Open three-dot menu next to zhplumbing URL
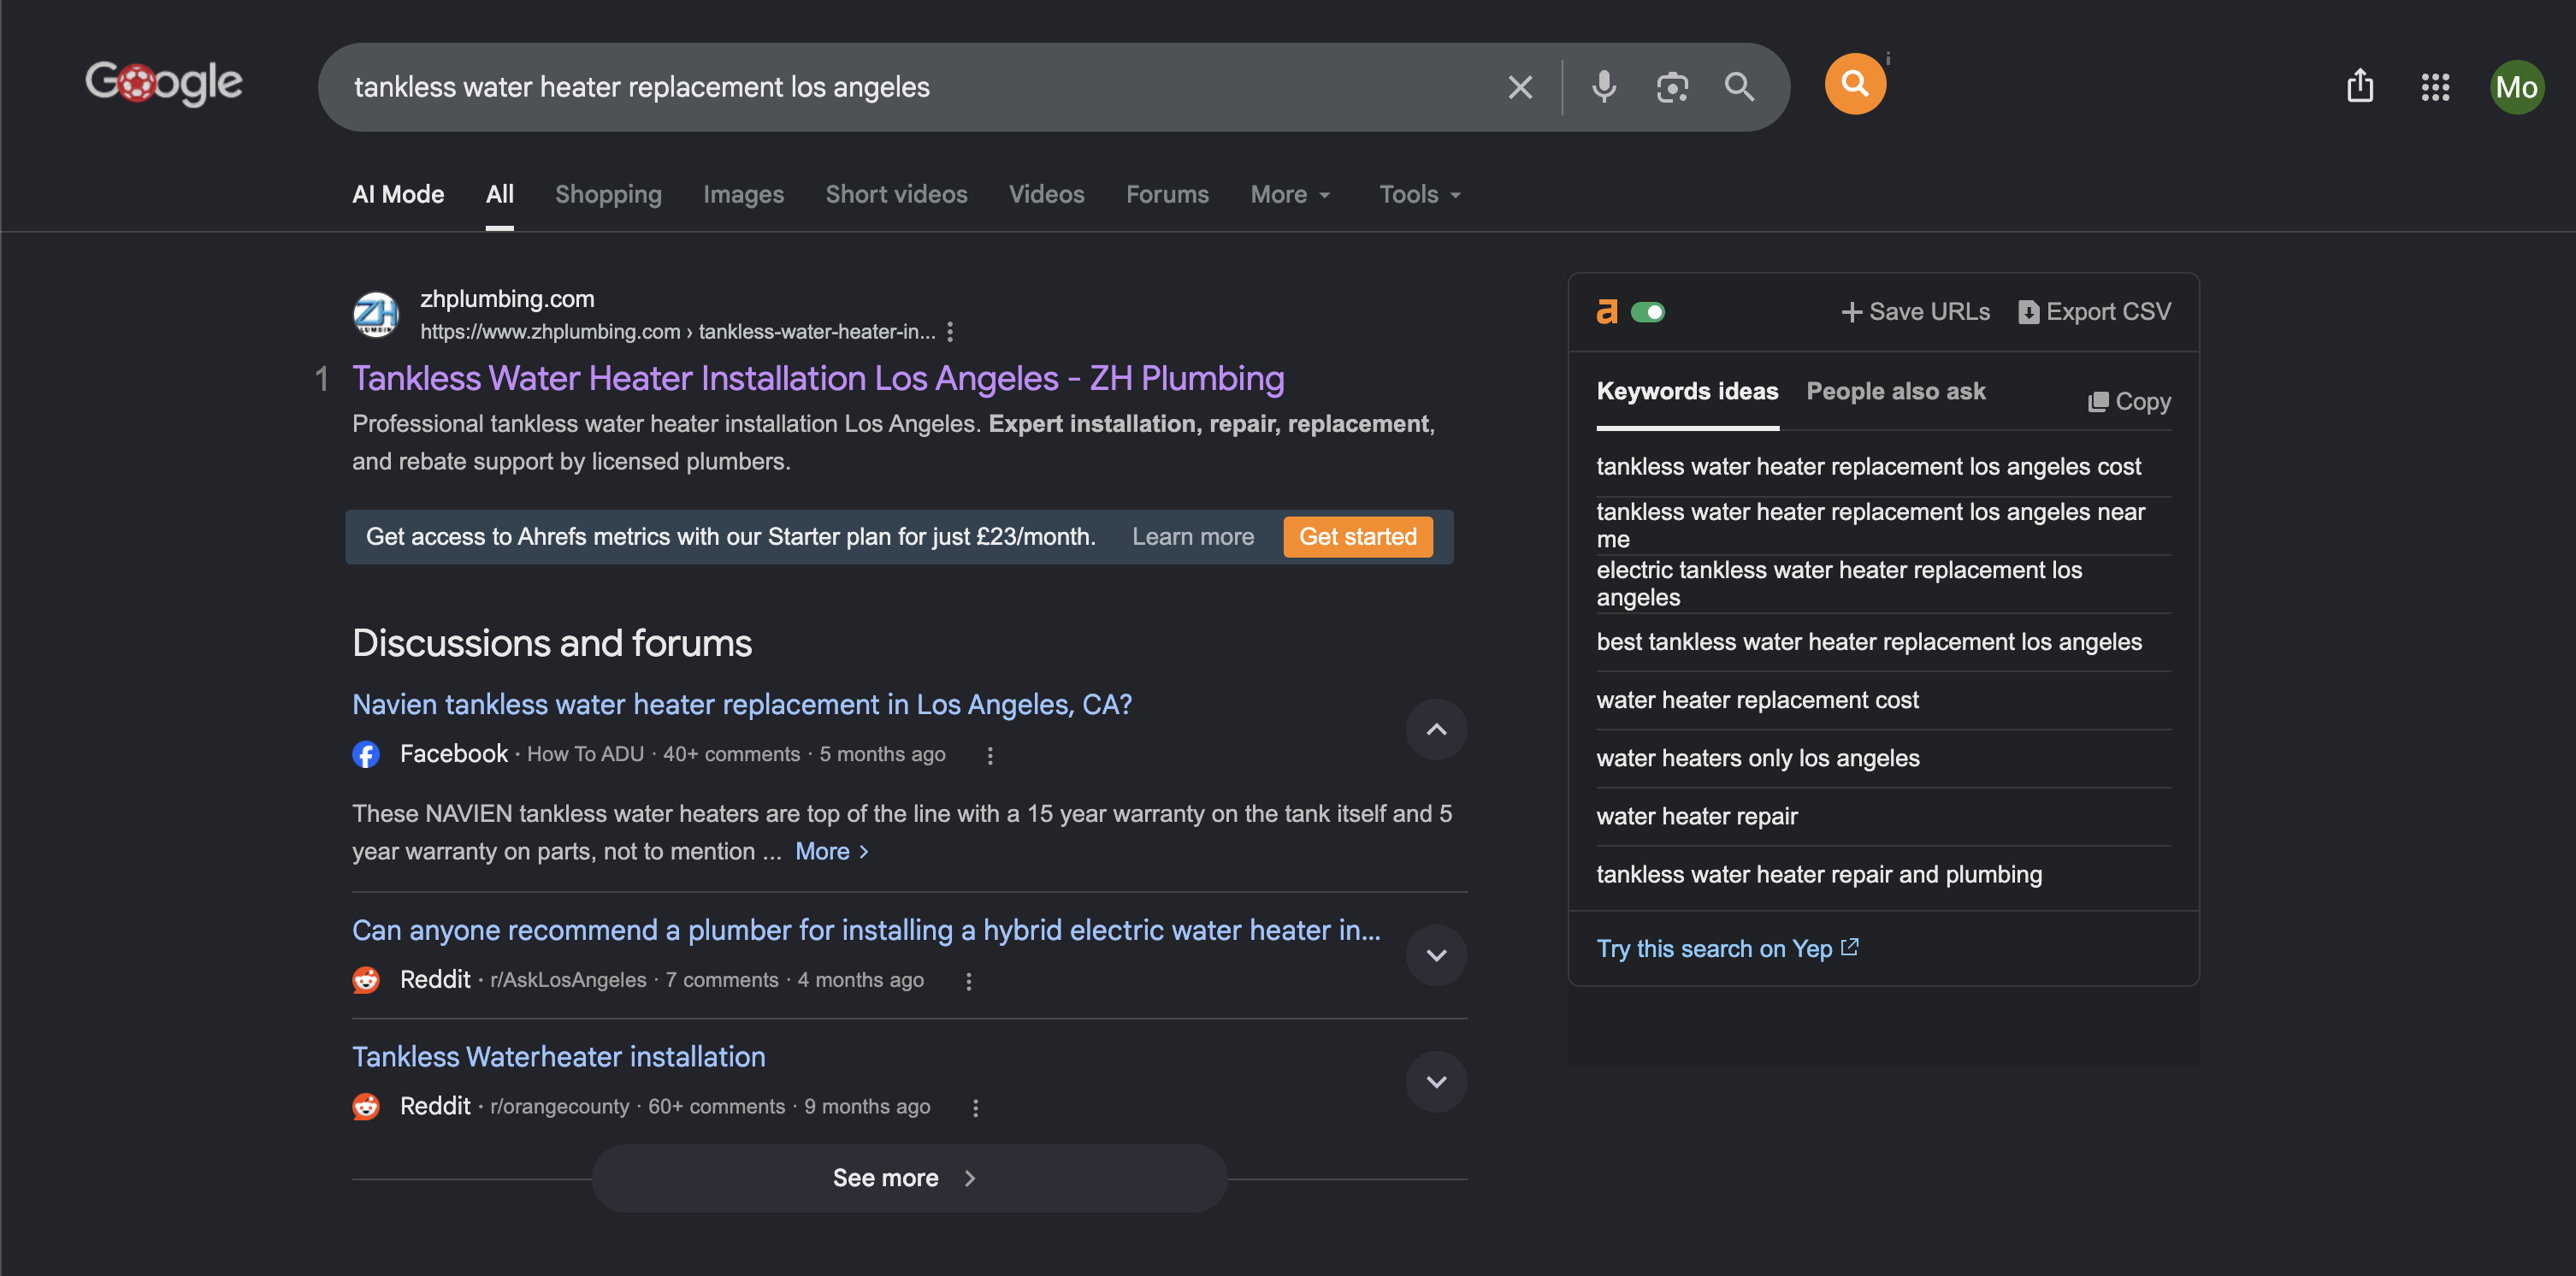This screenshot has width=2576, height=1276. point(950,332)
